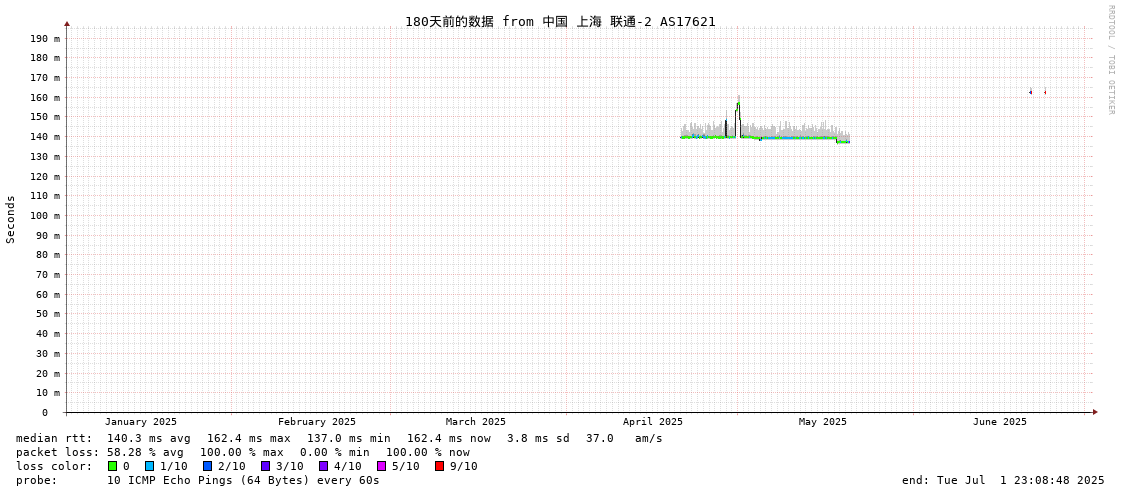1121x494 pixels.
Task: Click the '100.00 % now' packet loss value
Action: coord(428,452)
